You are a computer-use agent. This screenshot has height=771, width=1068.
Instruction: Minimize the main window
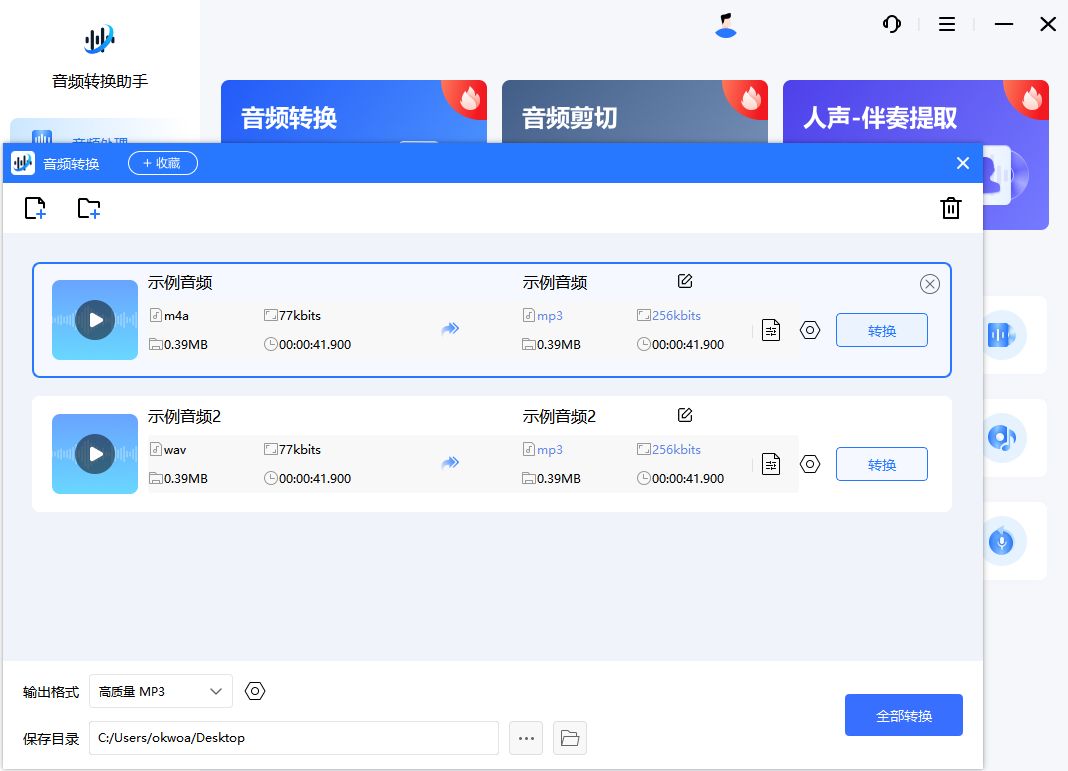(x=1003, y=25)
